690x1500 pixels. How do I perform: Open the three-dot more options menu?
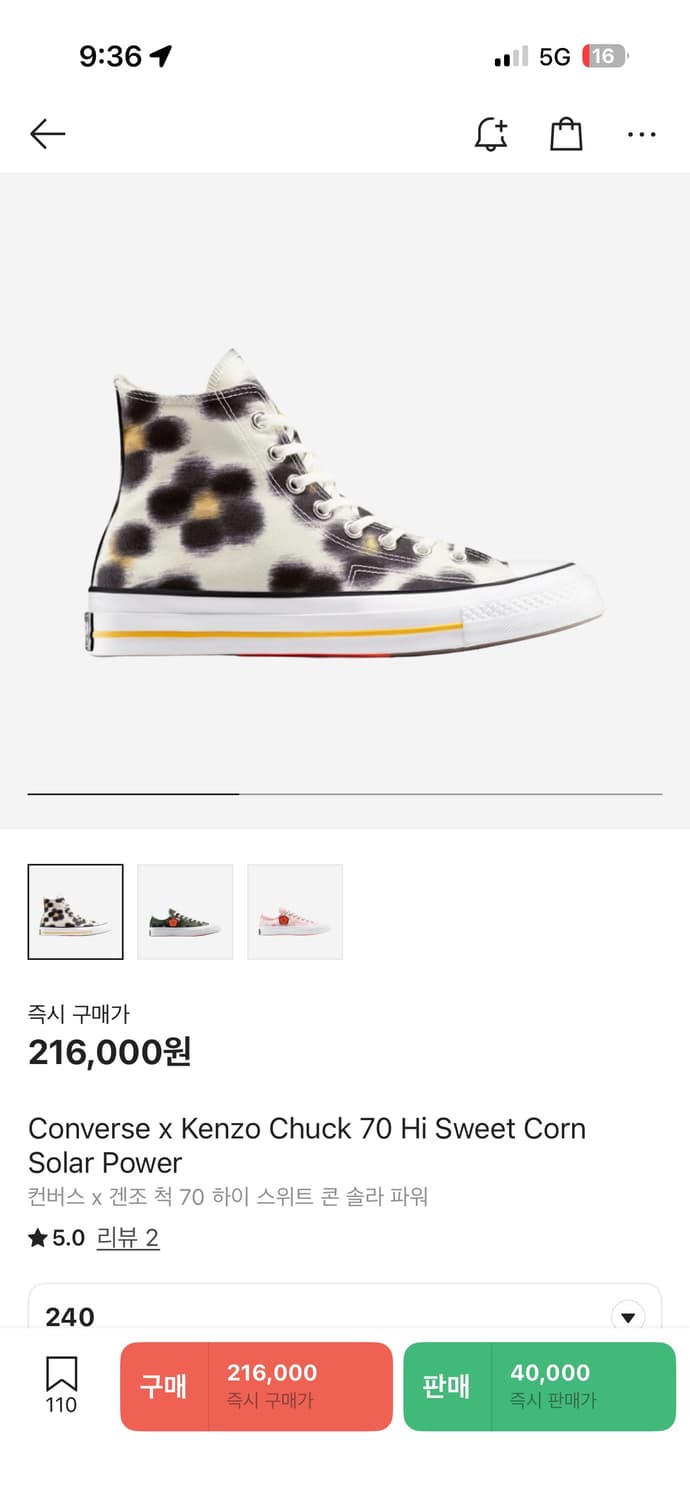[x=641, y=134]
